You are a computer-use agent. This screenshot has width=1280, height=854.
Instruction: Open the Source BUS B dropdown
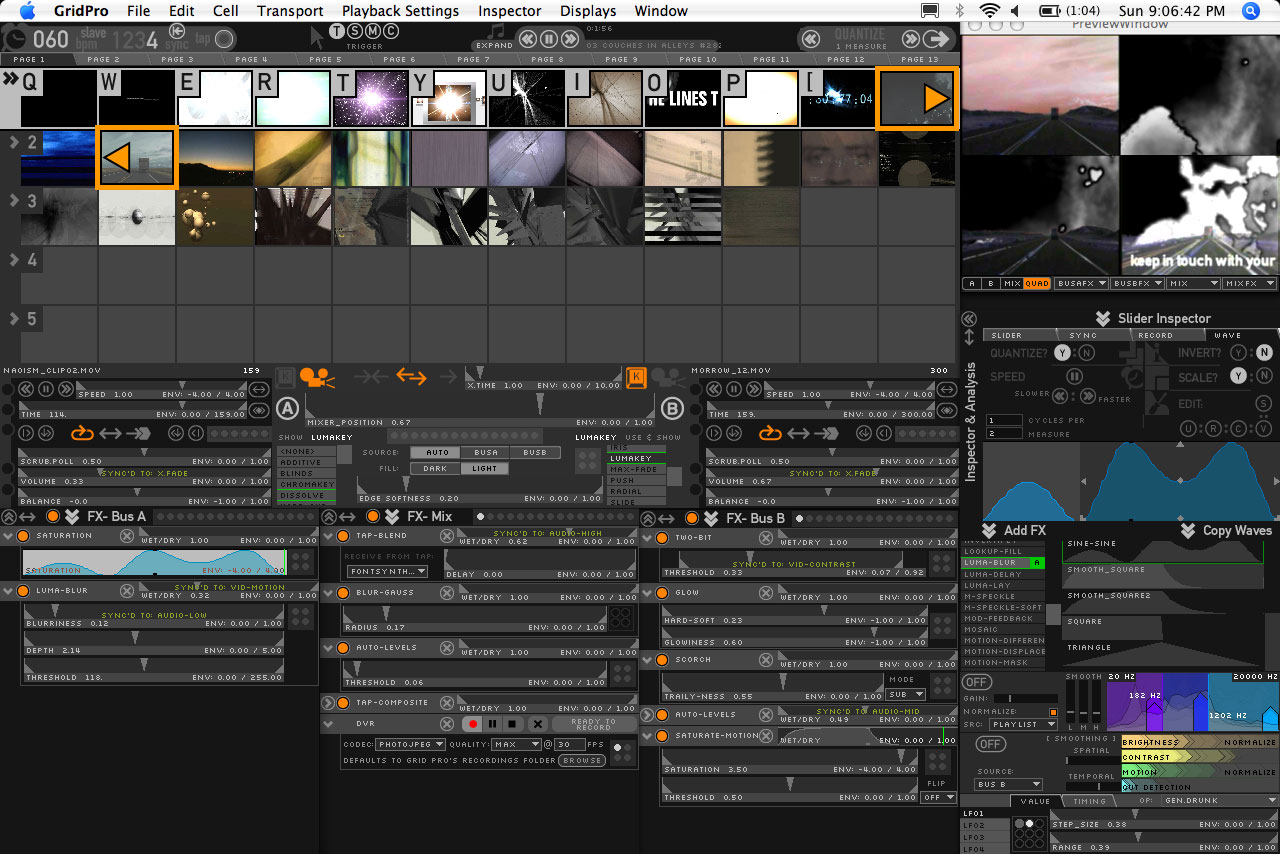point(1008,785)
